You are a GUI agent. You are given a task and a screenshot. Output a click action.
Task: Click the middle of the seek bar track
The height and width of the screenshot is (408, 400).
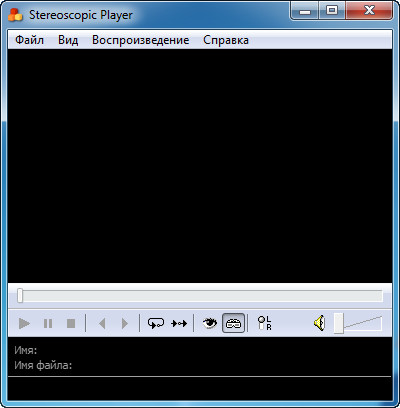[x=200, y=296]
